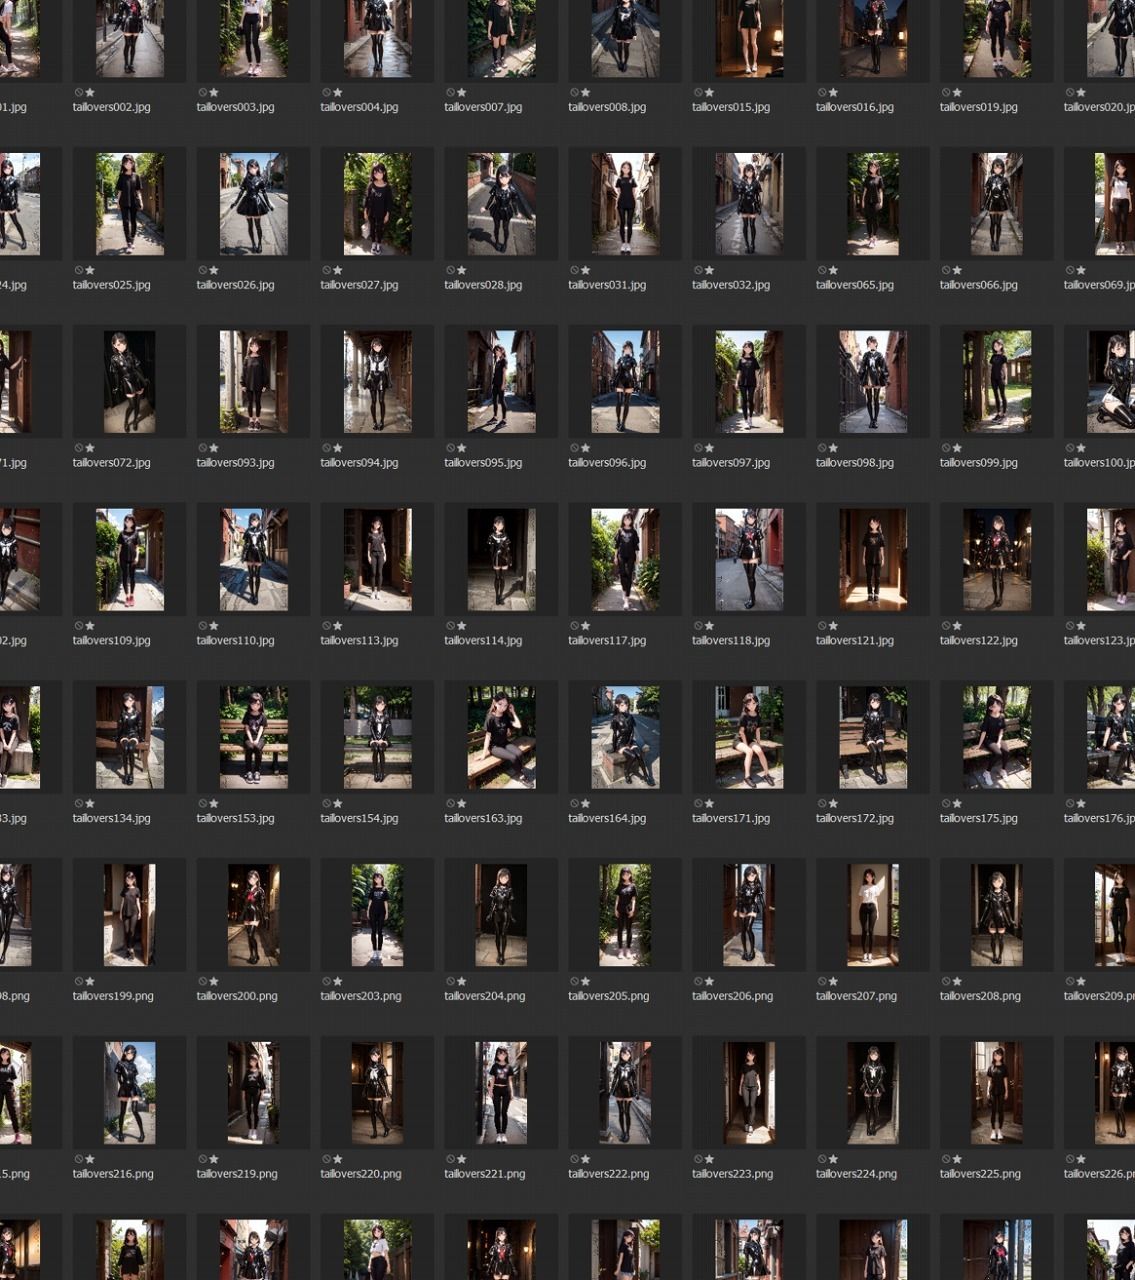Toggle star on tailovers016.jpg
The image size is (1135, 1280).
(x=834, y=92)
